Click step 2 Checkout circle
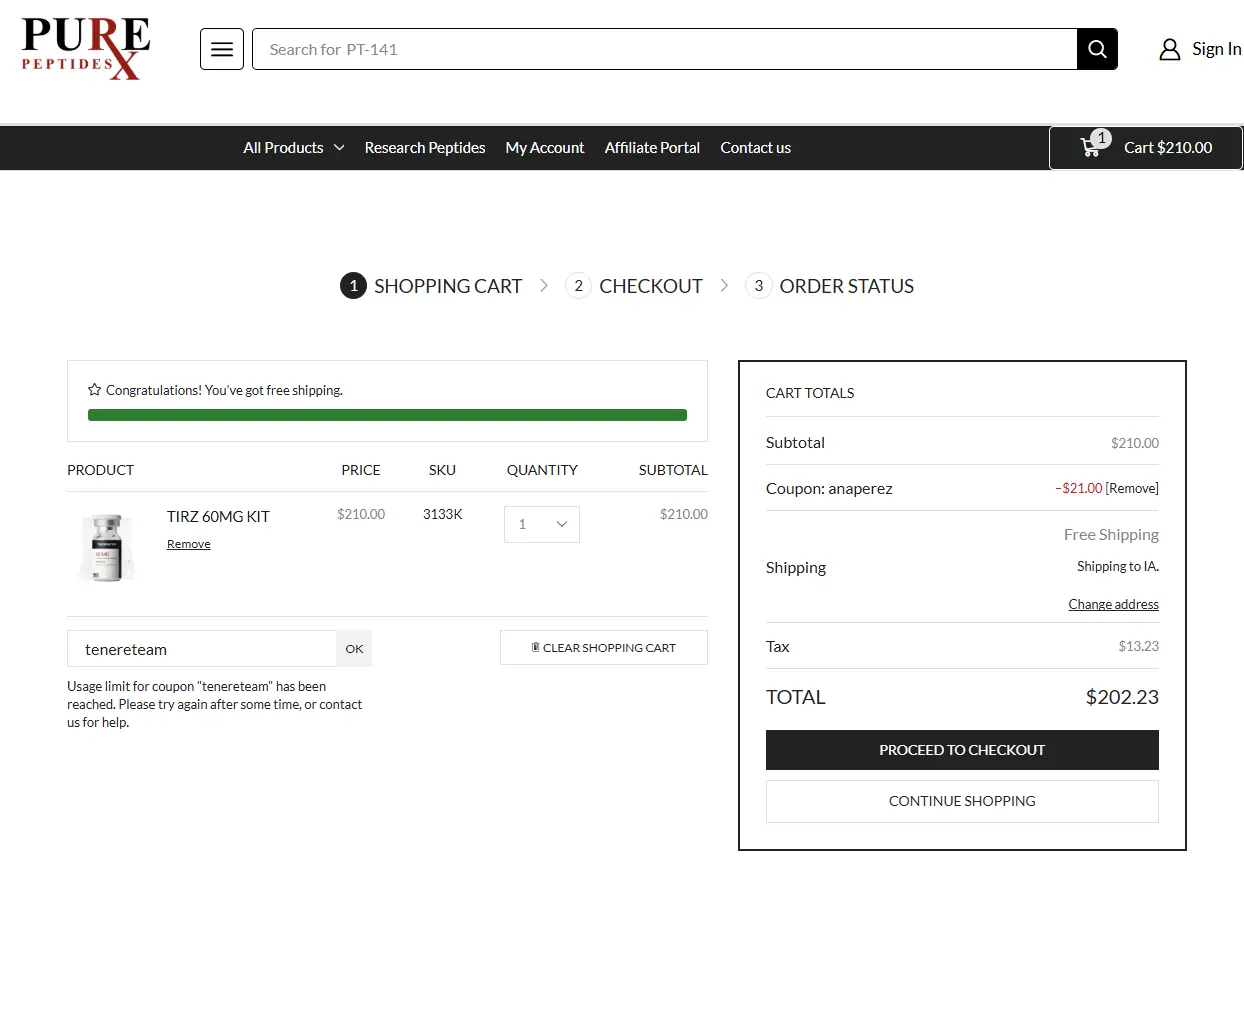This screenshot has width=1244, height=1030. pyautogui.click(x=578, y=286)
